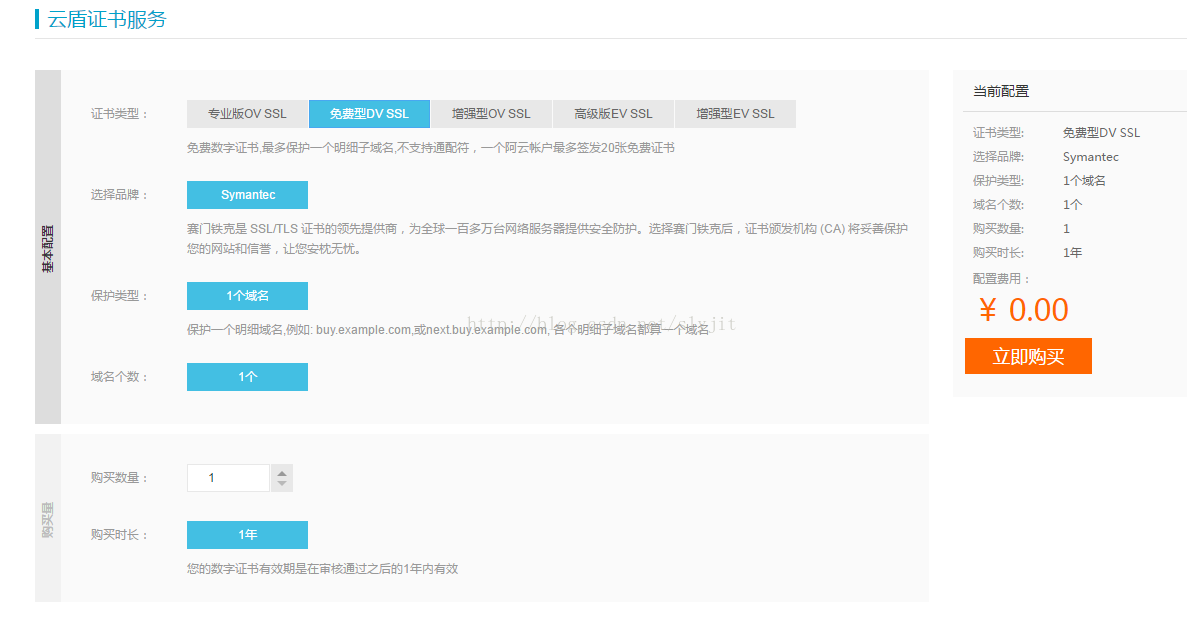Click the Symantec value in 当前配置 summary
This screenshot has height=627, width=1187.
point(1090,157)
